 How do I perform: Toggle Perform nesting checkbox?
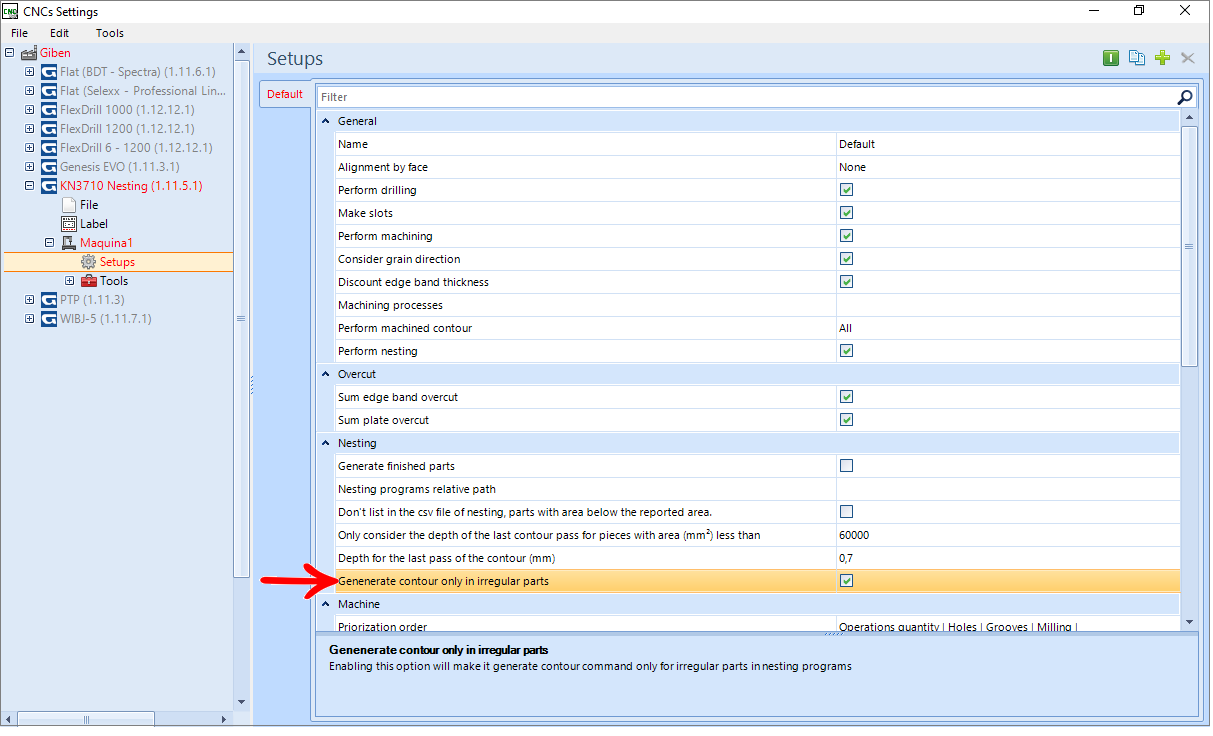(846, 351)
